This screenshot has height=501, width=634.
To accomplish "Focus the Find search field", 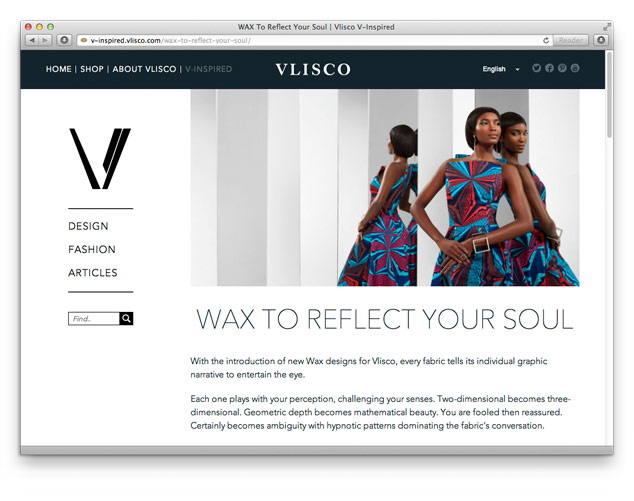I will pos(94,319).
